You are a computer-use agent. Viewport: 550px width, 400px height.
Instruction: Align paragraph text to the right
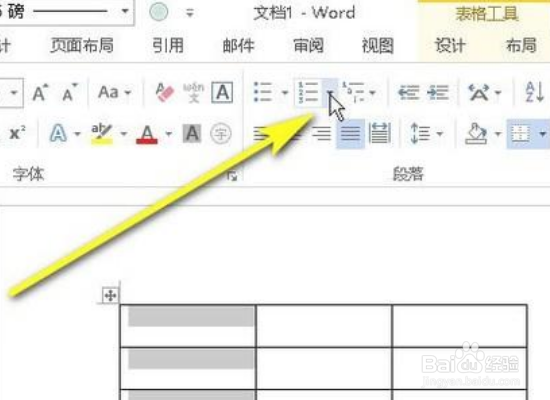(x=321, y=134)
